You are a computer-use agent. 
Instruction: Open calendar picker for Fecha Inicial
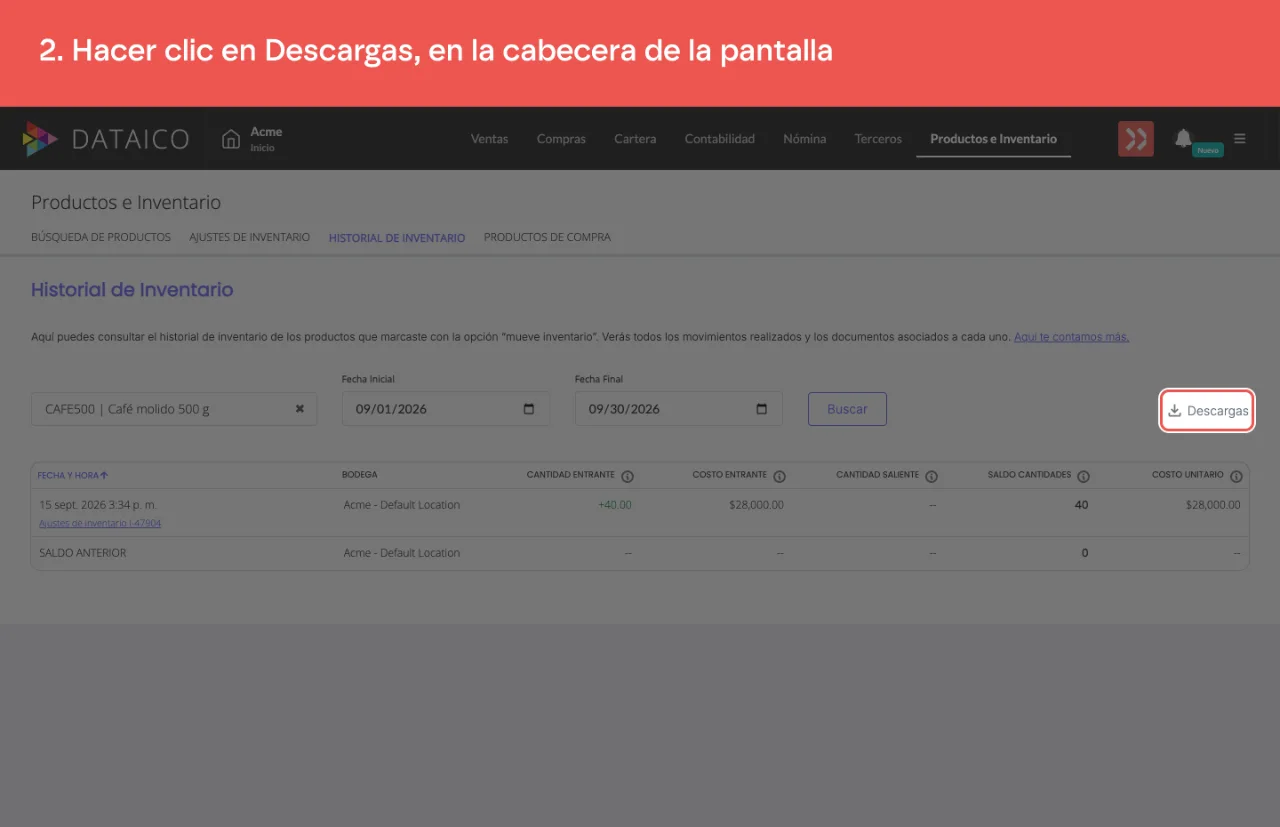coord(529,409)
